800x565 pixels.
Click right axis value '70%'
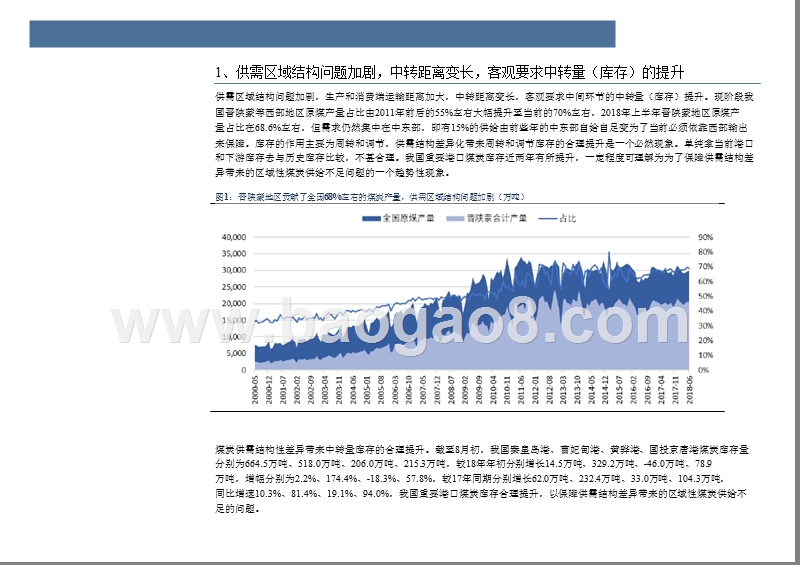coord(706,267)
